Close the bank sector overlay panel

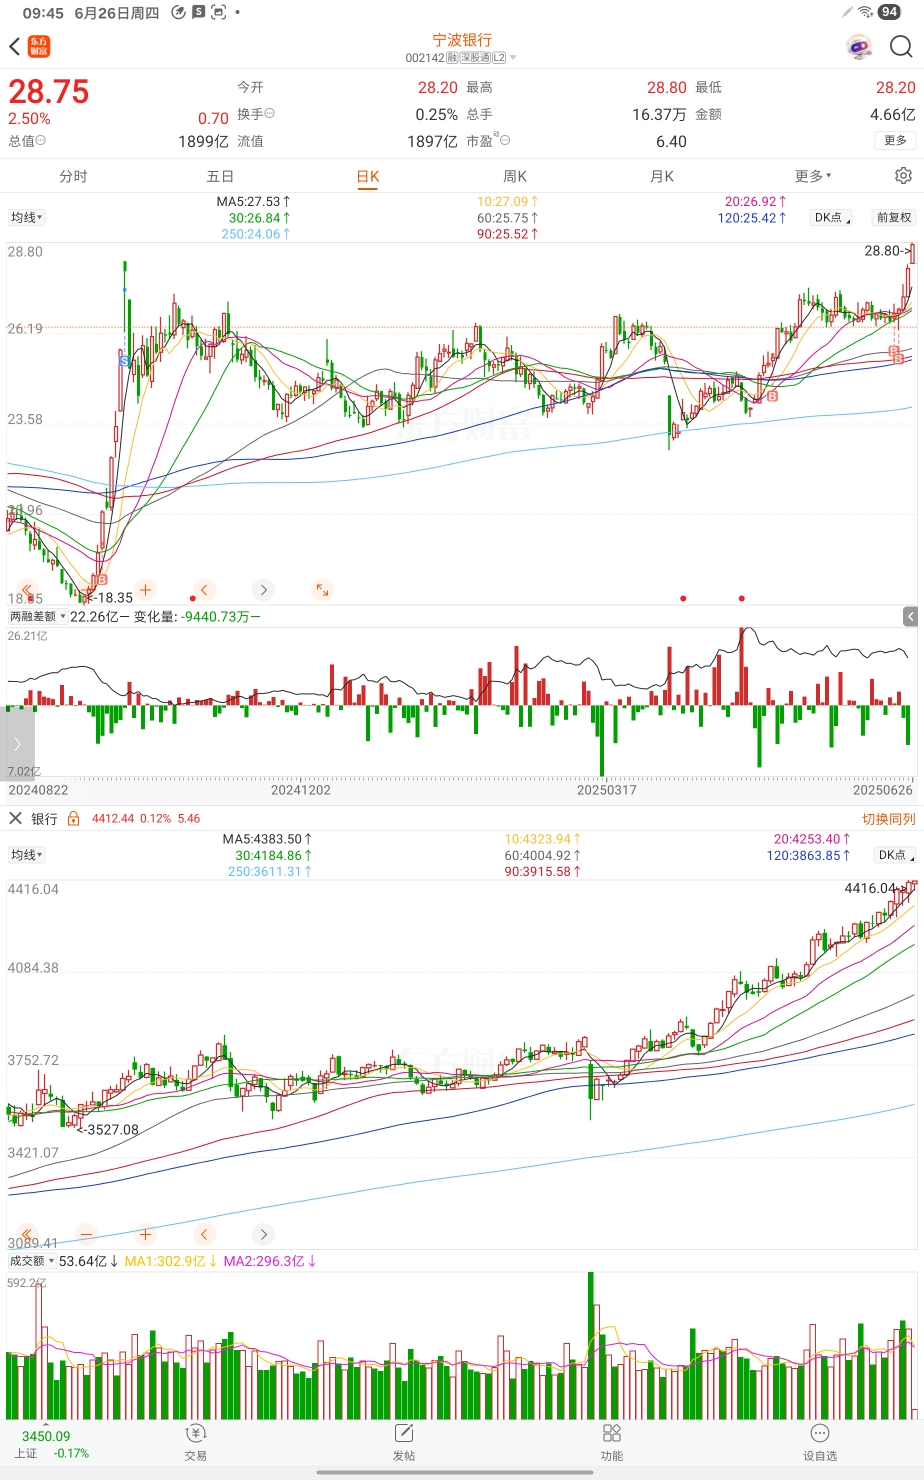(x=15, y=818)
